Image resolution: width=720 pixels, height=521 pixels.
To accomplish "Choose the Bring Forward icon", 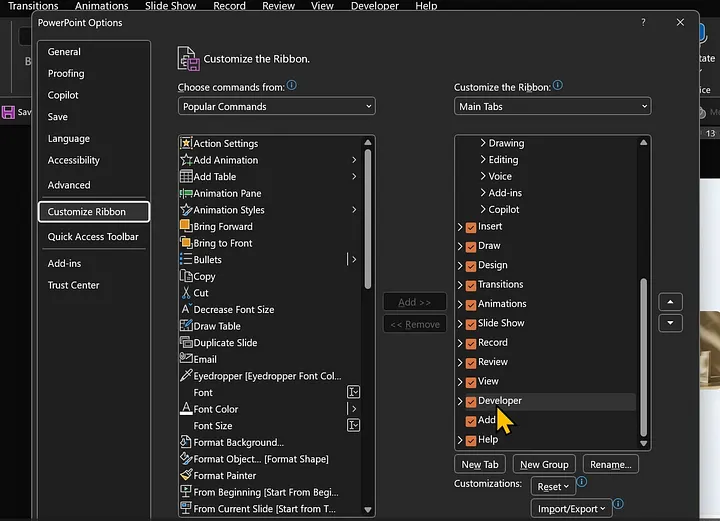I will tap(186, 227).
